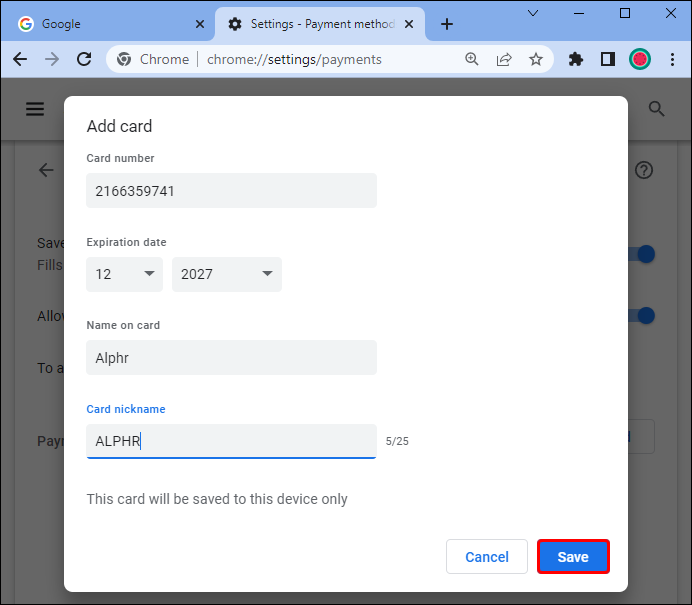692x605 pixels.
Task: Cancel adding the card
Action: tap(487, 556)
